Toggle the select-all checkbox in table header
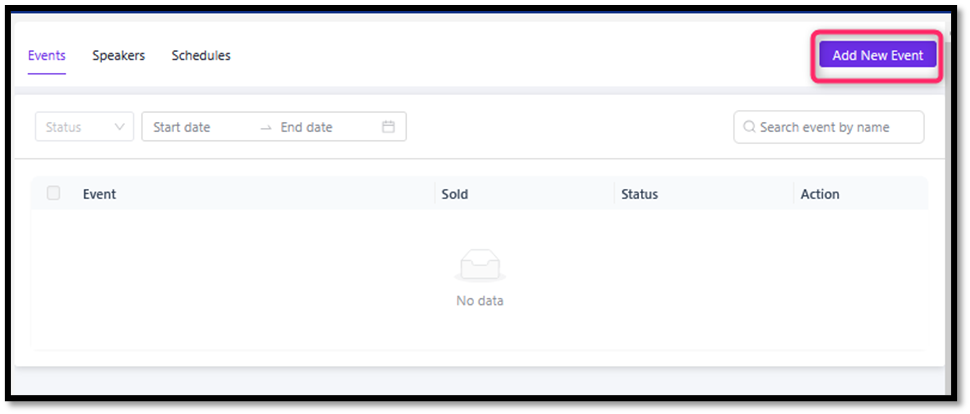 [54, 193]
